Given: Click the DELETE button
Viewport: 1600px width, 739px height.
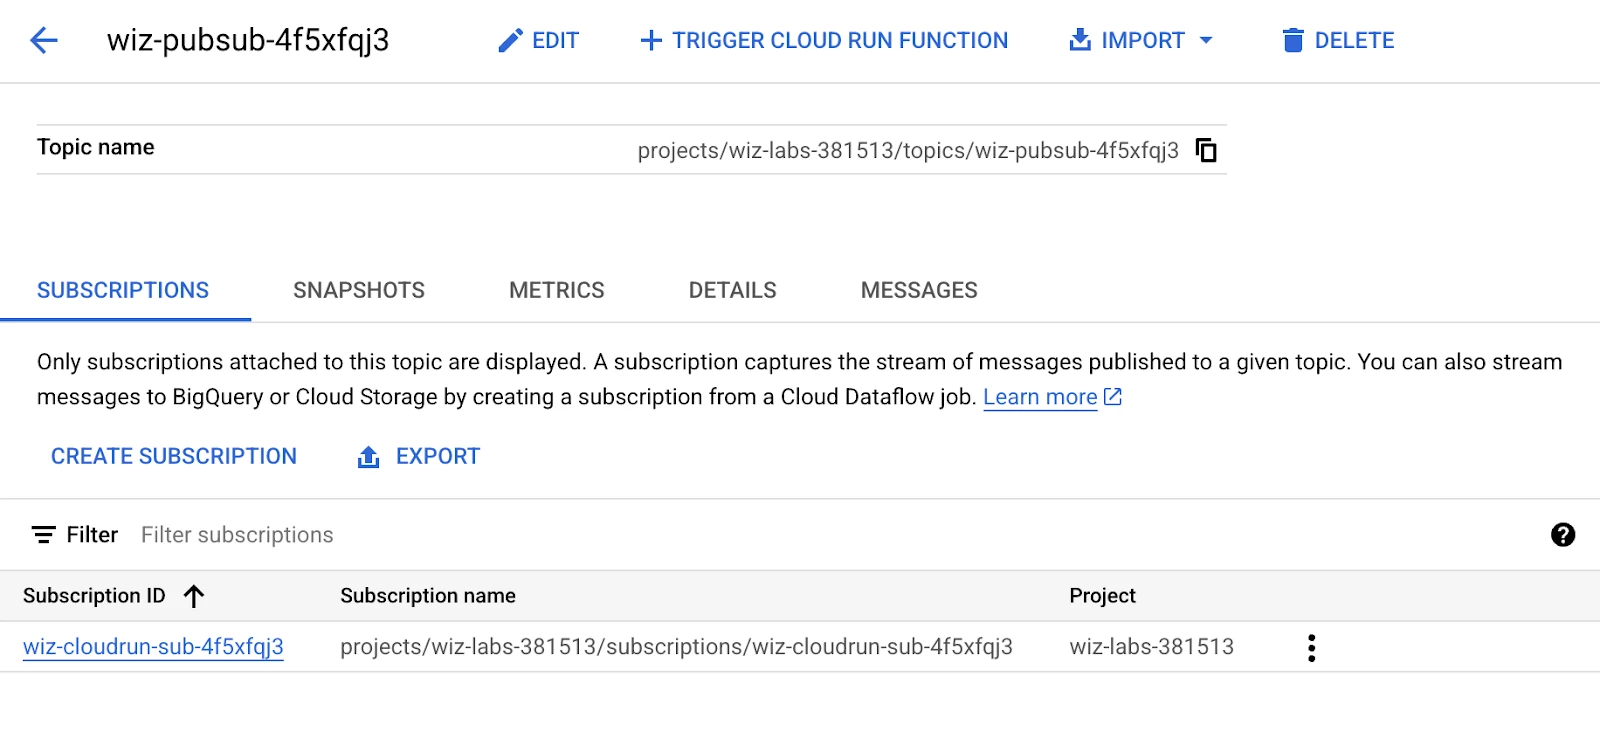Looking at the screenshot, I should click(x=1337, y=40).
